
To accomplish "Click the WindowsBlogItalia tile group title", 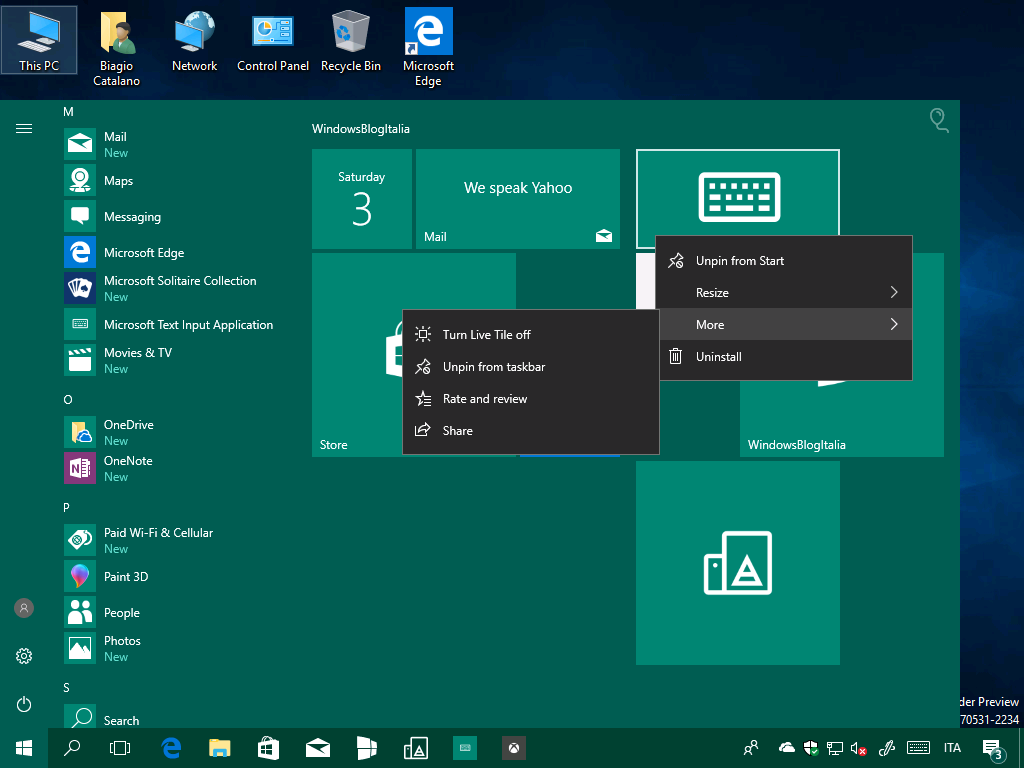I will (x=360, y=129).
